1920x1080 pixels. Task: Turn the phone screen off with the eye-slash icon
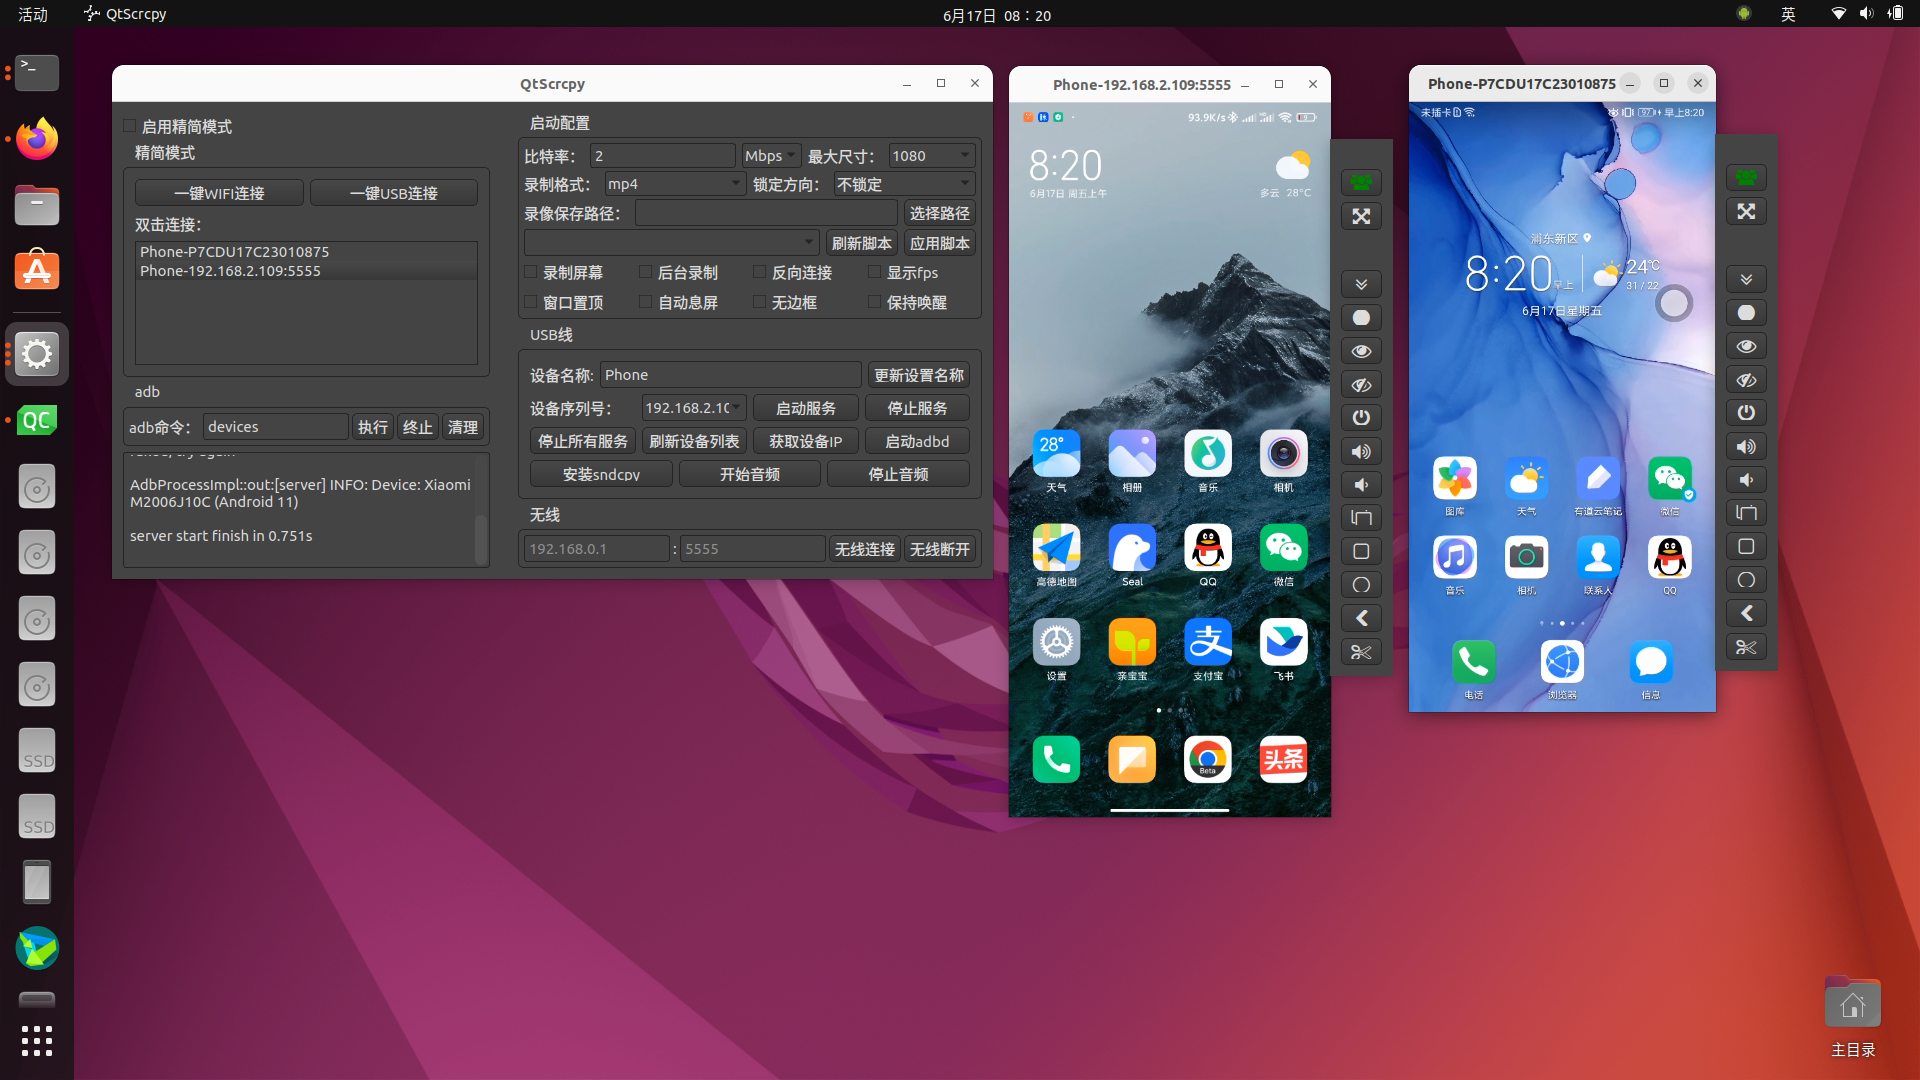[1361, 384]
